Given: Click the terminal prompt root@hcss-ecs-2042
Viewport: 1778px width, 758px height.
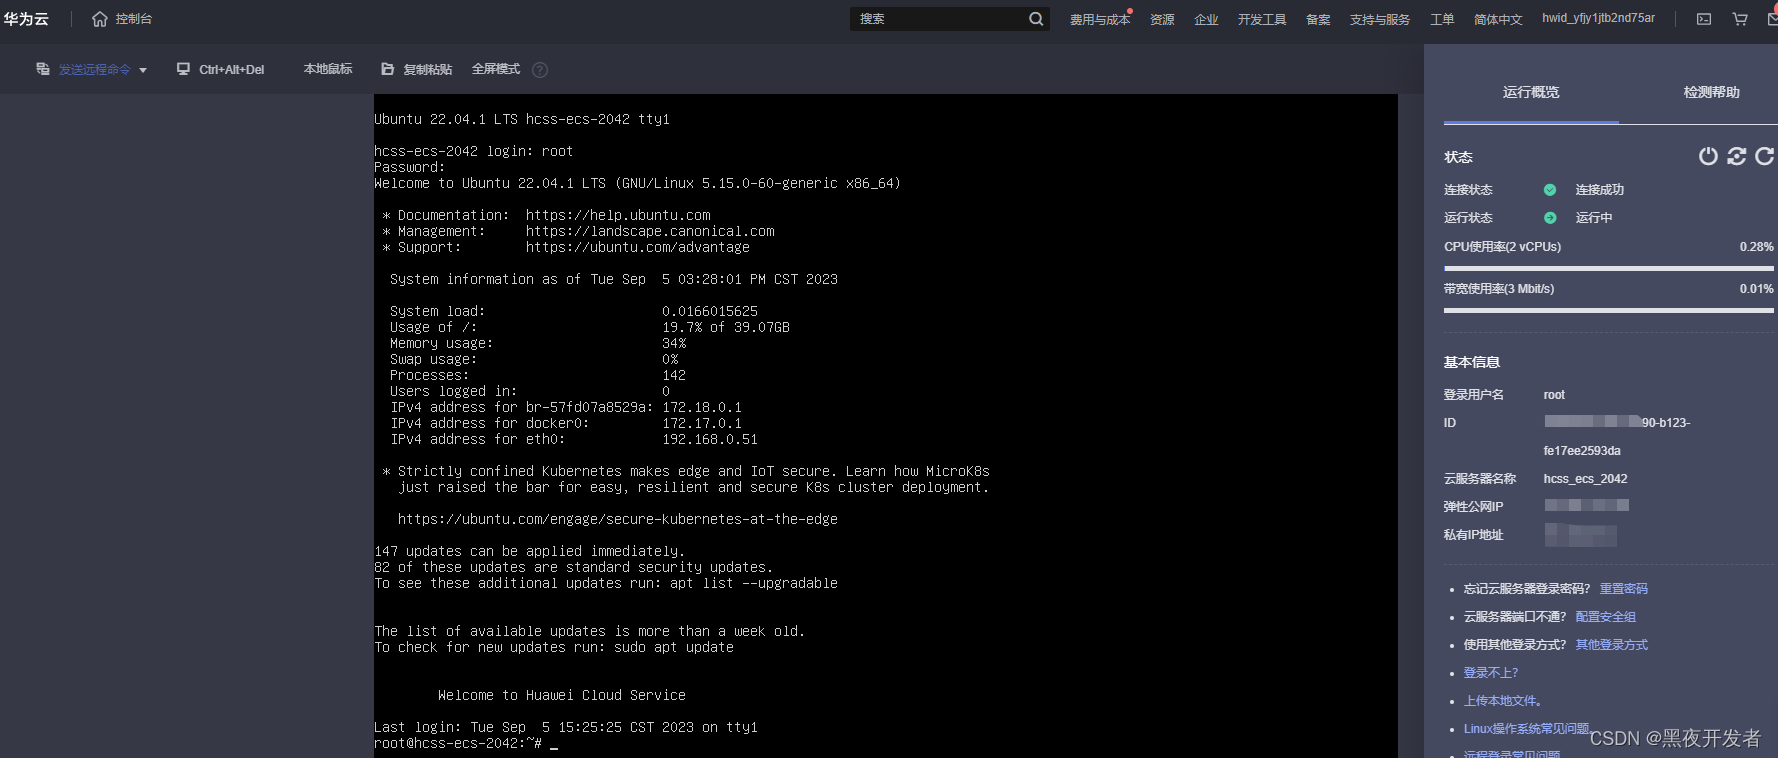Looking at the screenshot, I should tap(458, 743).
